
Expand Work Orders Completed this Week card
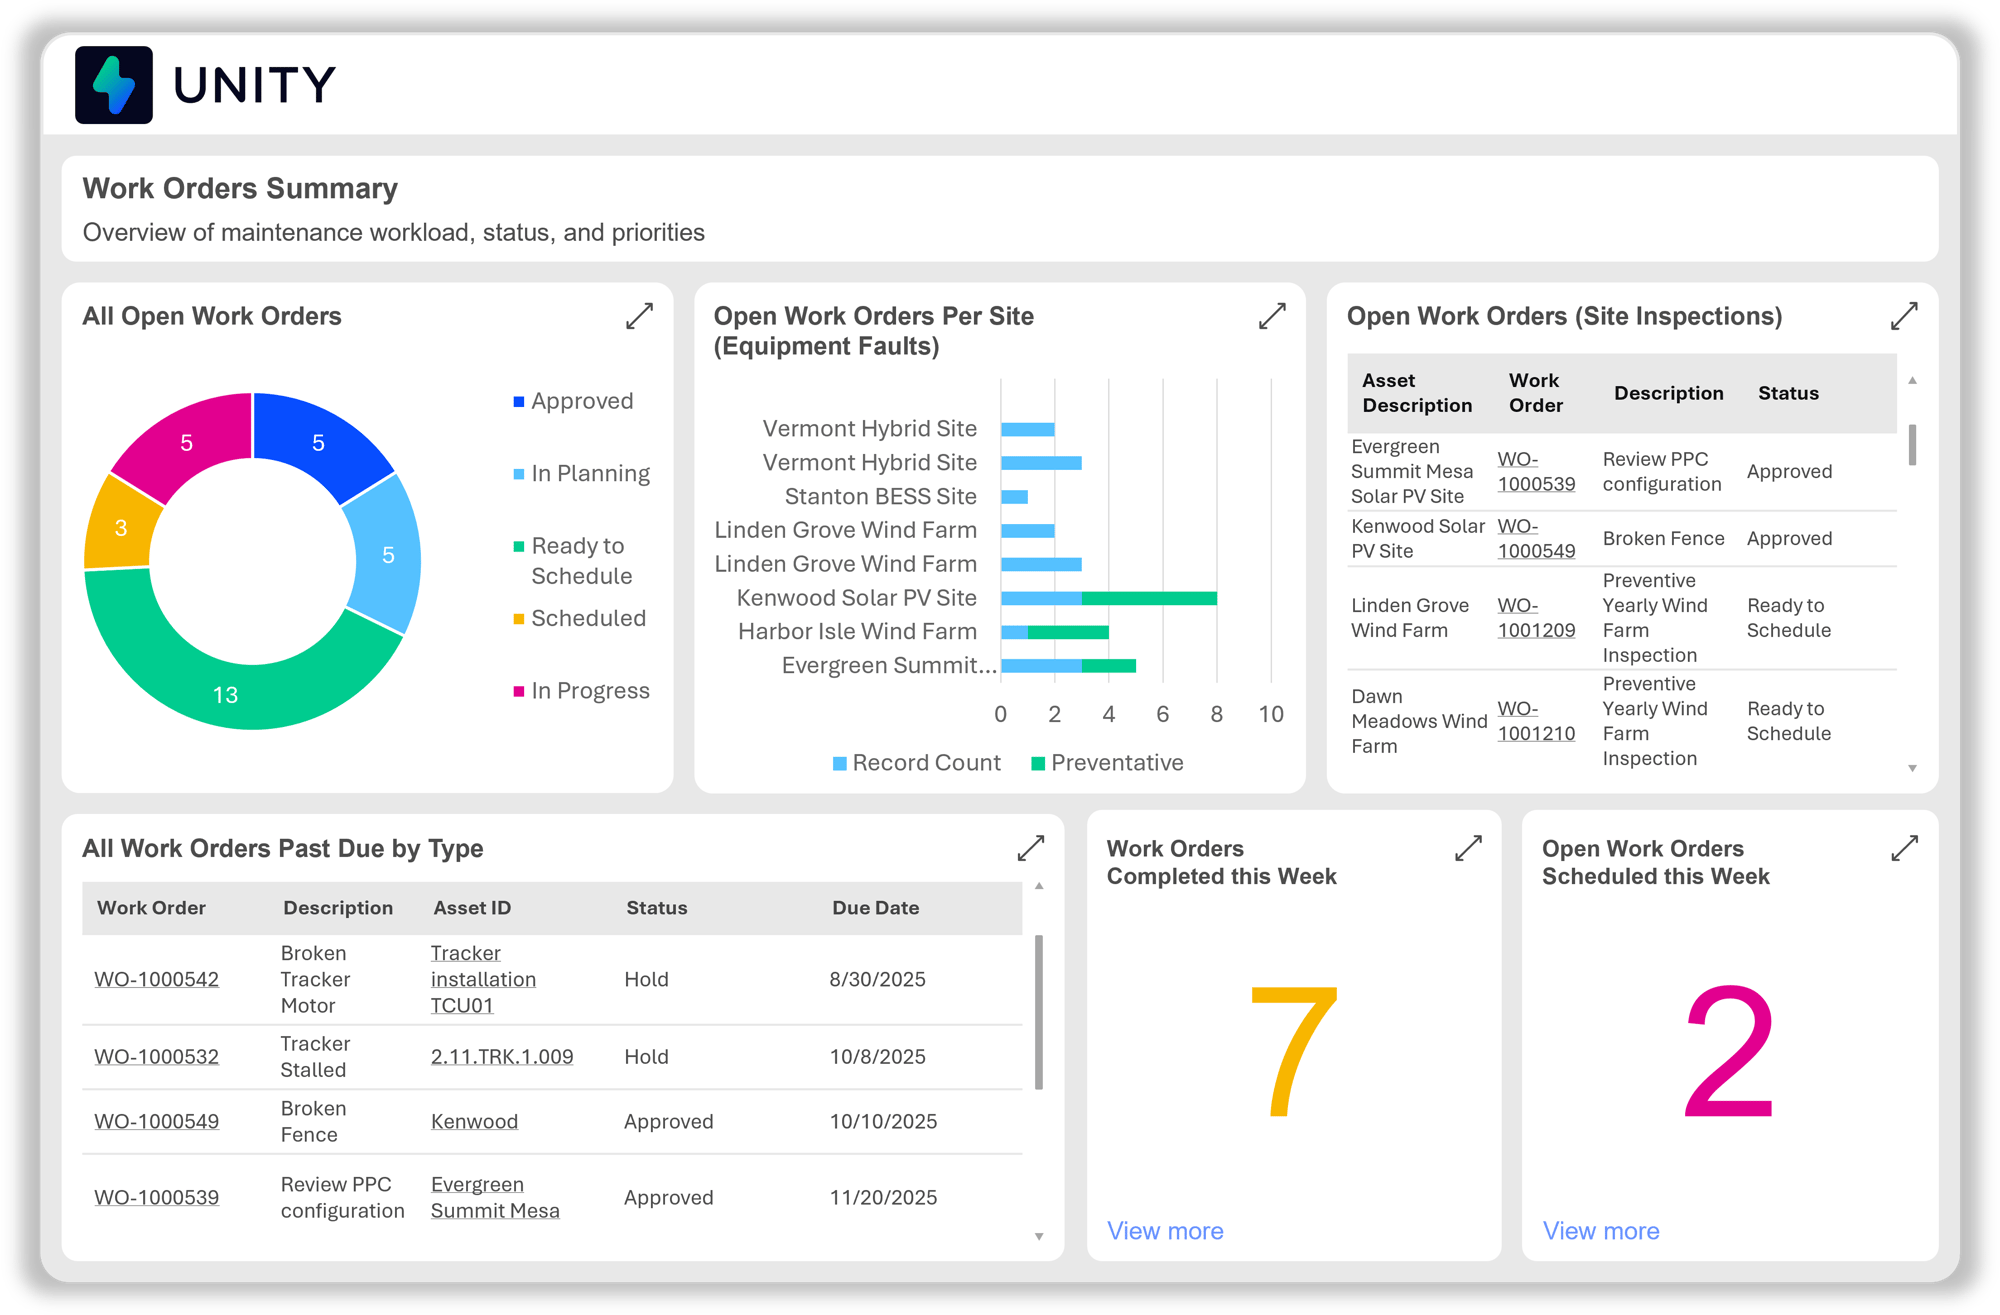[x=1467, y=848]
